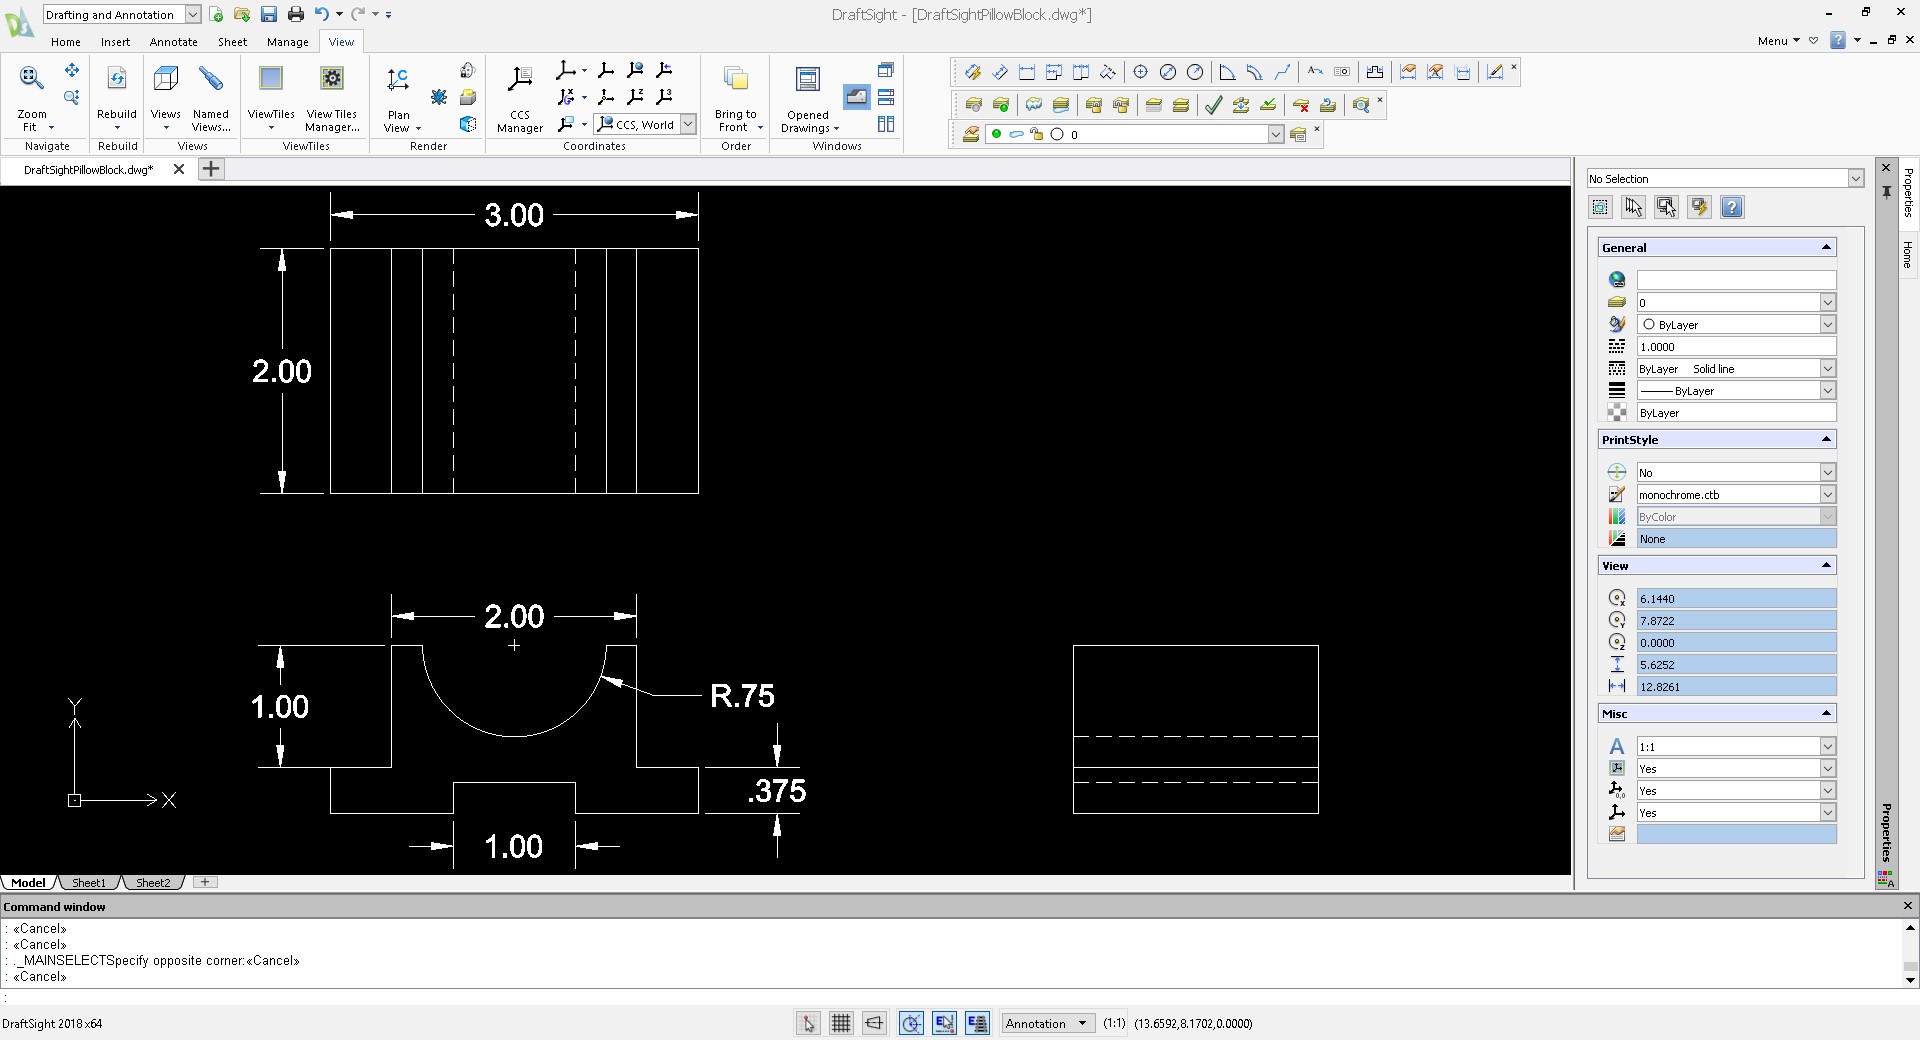Viewport: 1920px width, 1040px height.
Task: Click the Rebuild icon
Action: tap(117, 79)
